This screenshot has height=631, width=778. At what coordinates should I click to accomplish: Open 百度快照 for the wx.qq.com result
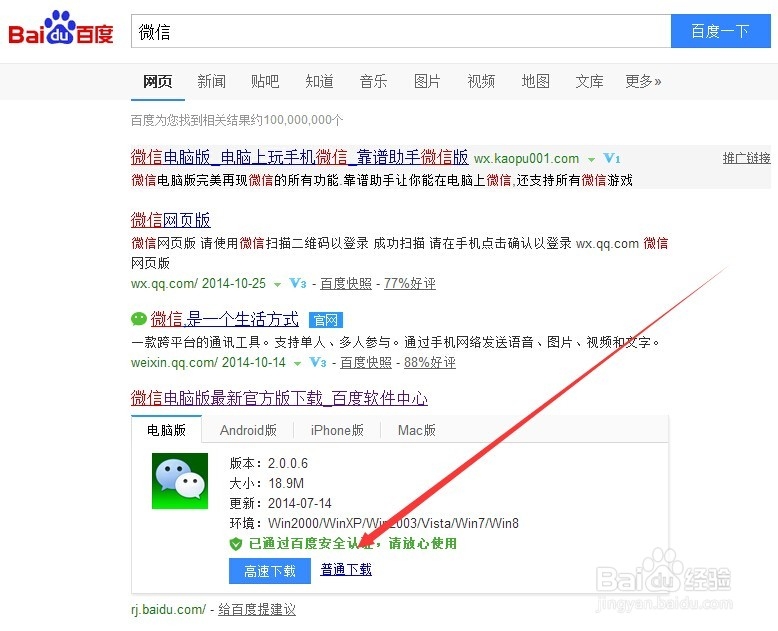[x=346, y=284]
